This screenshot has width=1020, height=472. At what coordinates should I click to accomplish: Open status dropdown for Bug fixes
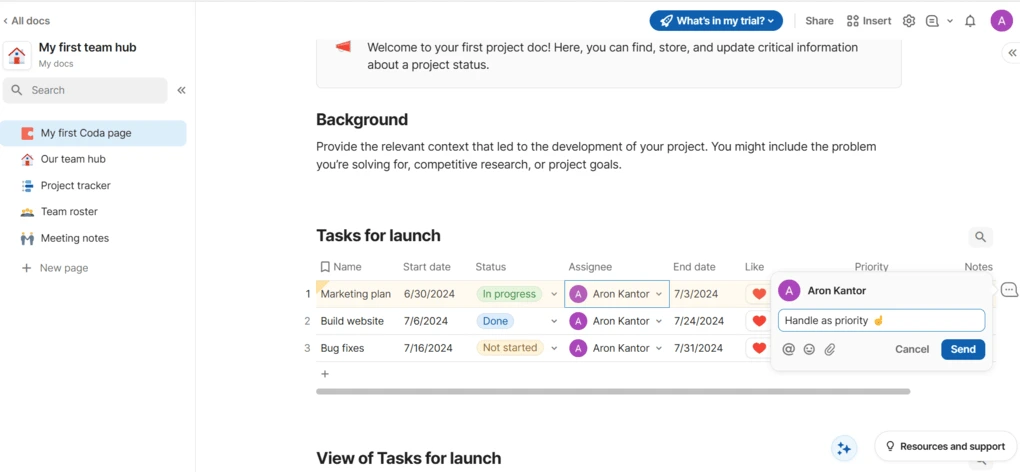[x=554, y=348]
